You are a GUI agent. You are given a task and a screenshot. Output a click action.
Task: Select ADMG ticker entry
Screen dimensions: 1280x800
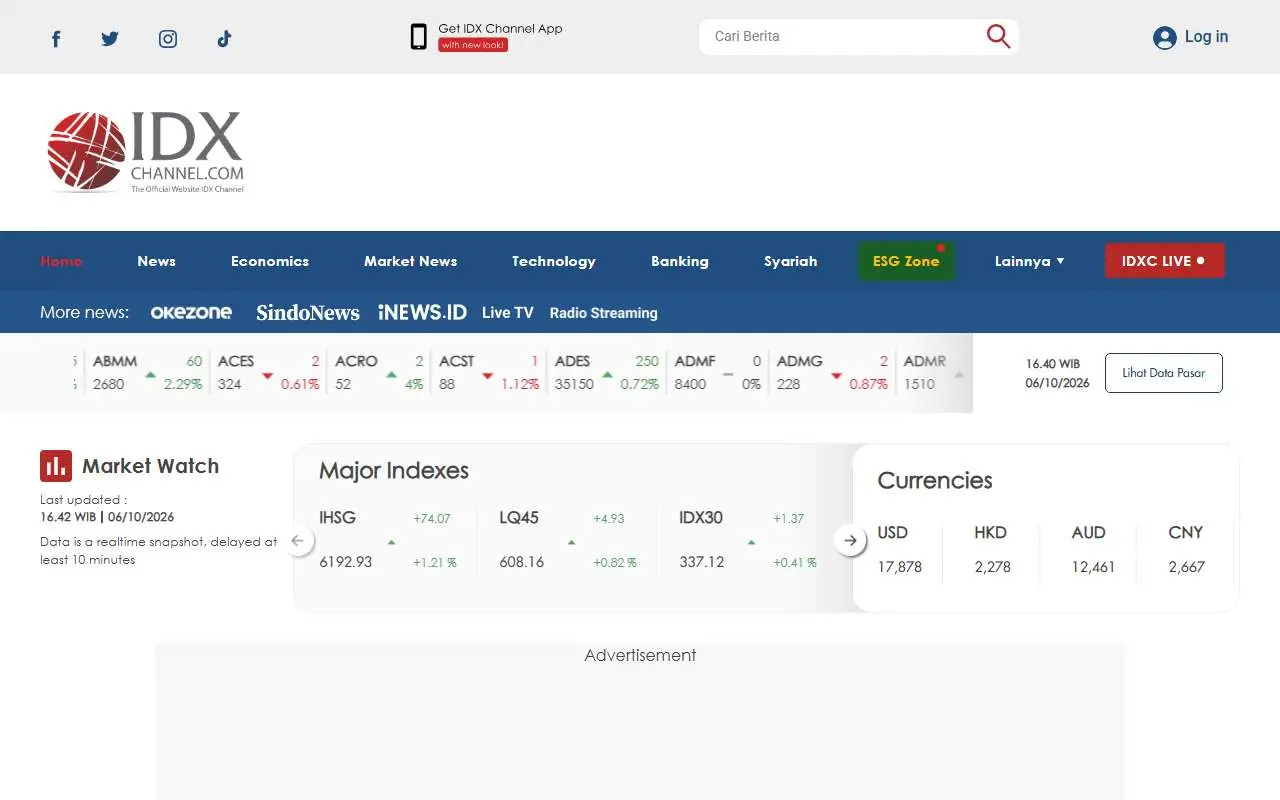832,372
